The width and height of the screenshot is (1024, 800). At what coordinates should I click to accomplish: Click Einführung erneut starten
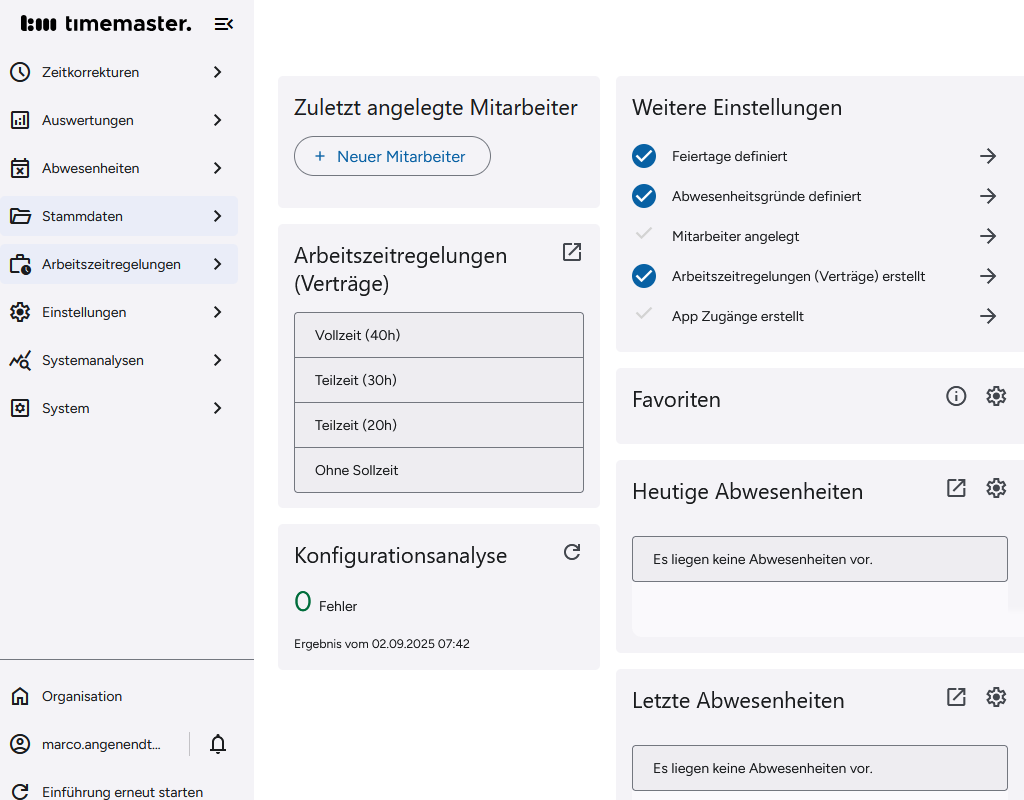(120, 791)
